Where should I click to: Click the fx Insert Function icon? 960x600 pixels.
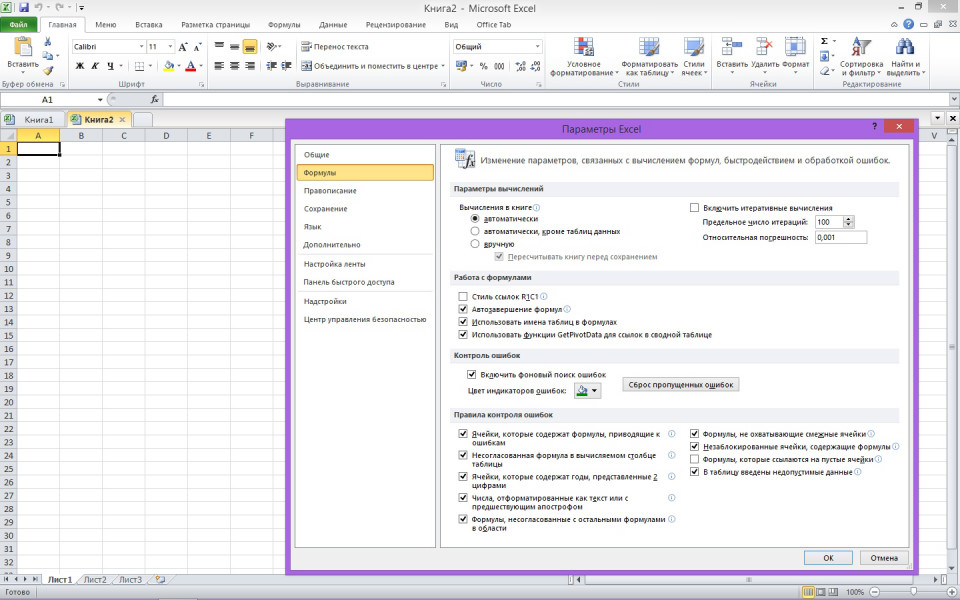coord(155,99)
